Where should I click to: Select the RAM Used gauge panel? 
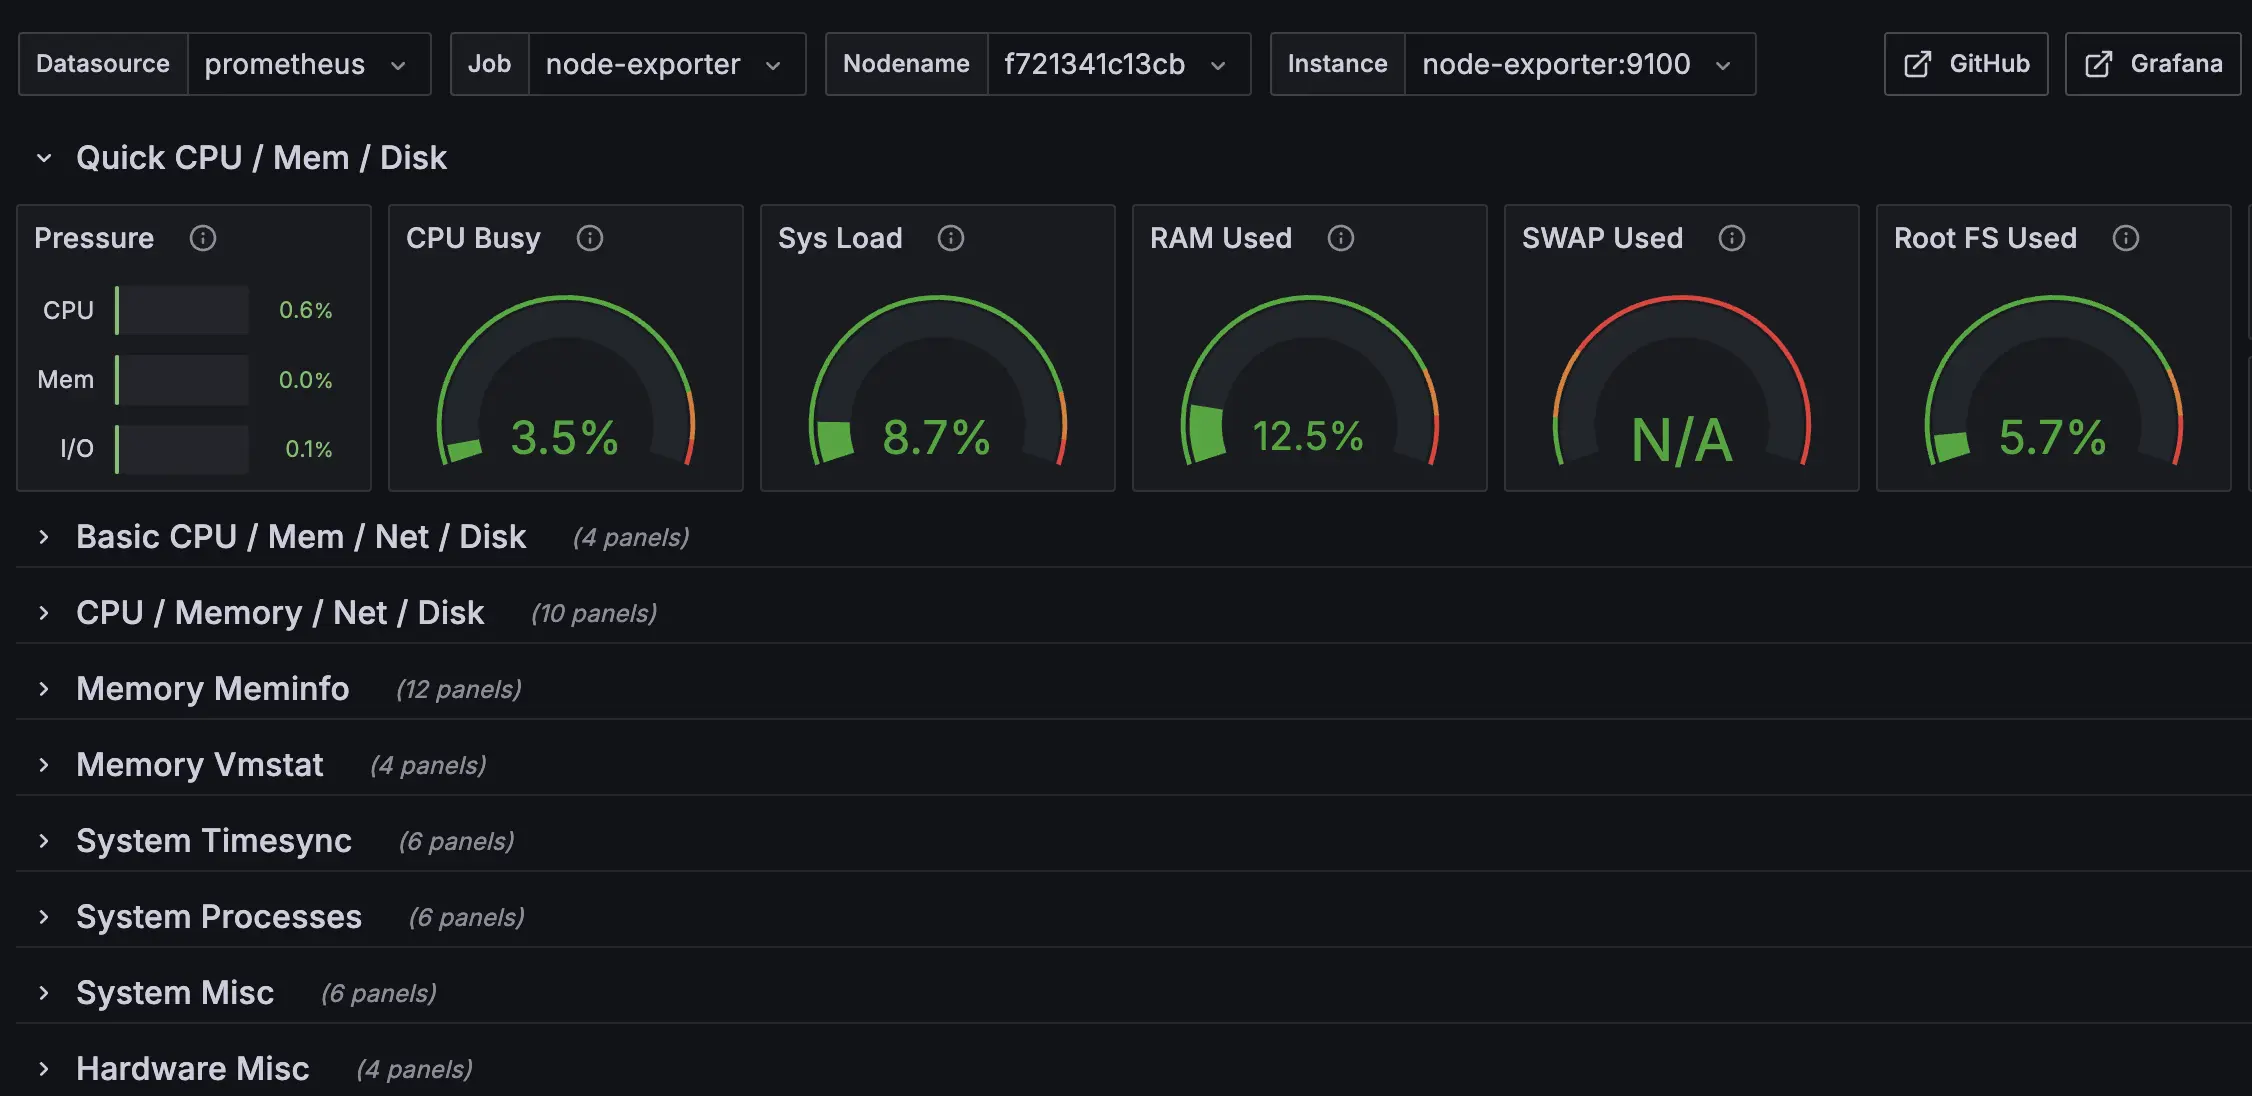click(x=1308, y=400)
